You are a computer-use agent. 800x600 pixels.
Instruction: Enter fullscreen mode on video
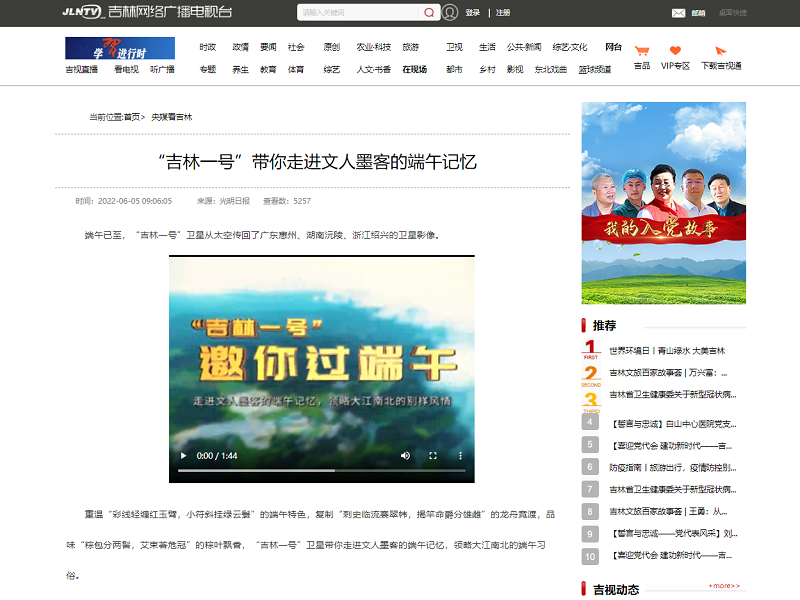coord(433,455)
